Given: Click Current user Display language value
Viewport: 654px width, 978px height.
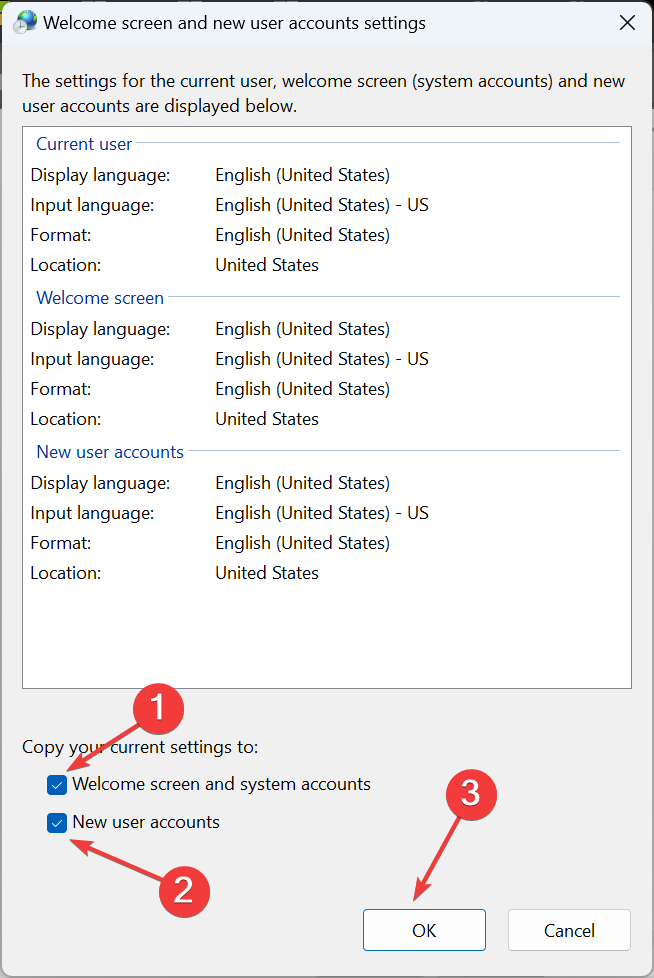Looking at the screenshot, I should point(302,175).
